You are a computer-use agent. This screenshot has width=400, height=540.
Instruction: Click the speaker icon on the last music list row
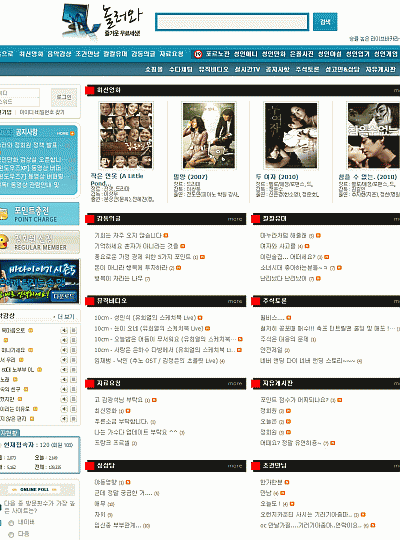(64, 419)
